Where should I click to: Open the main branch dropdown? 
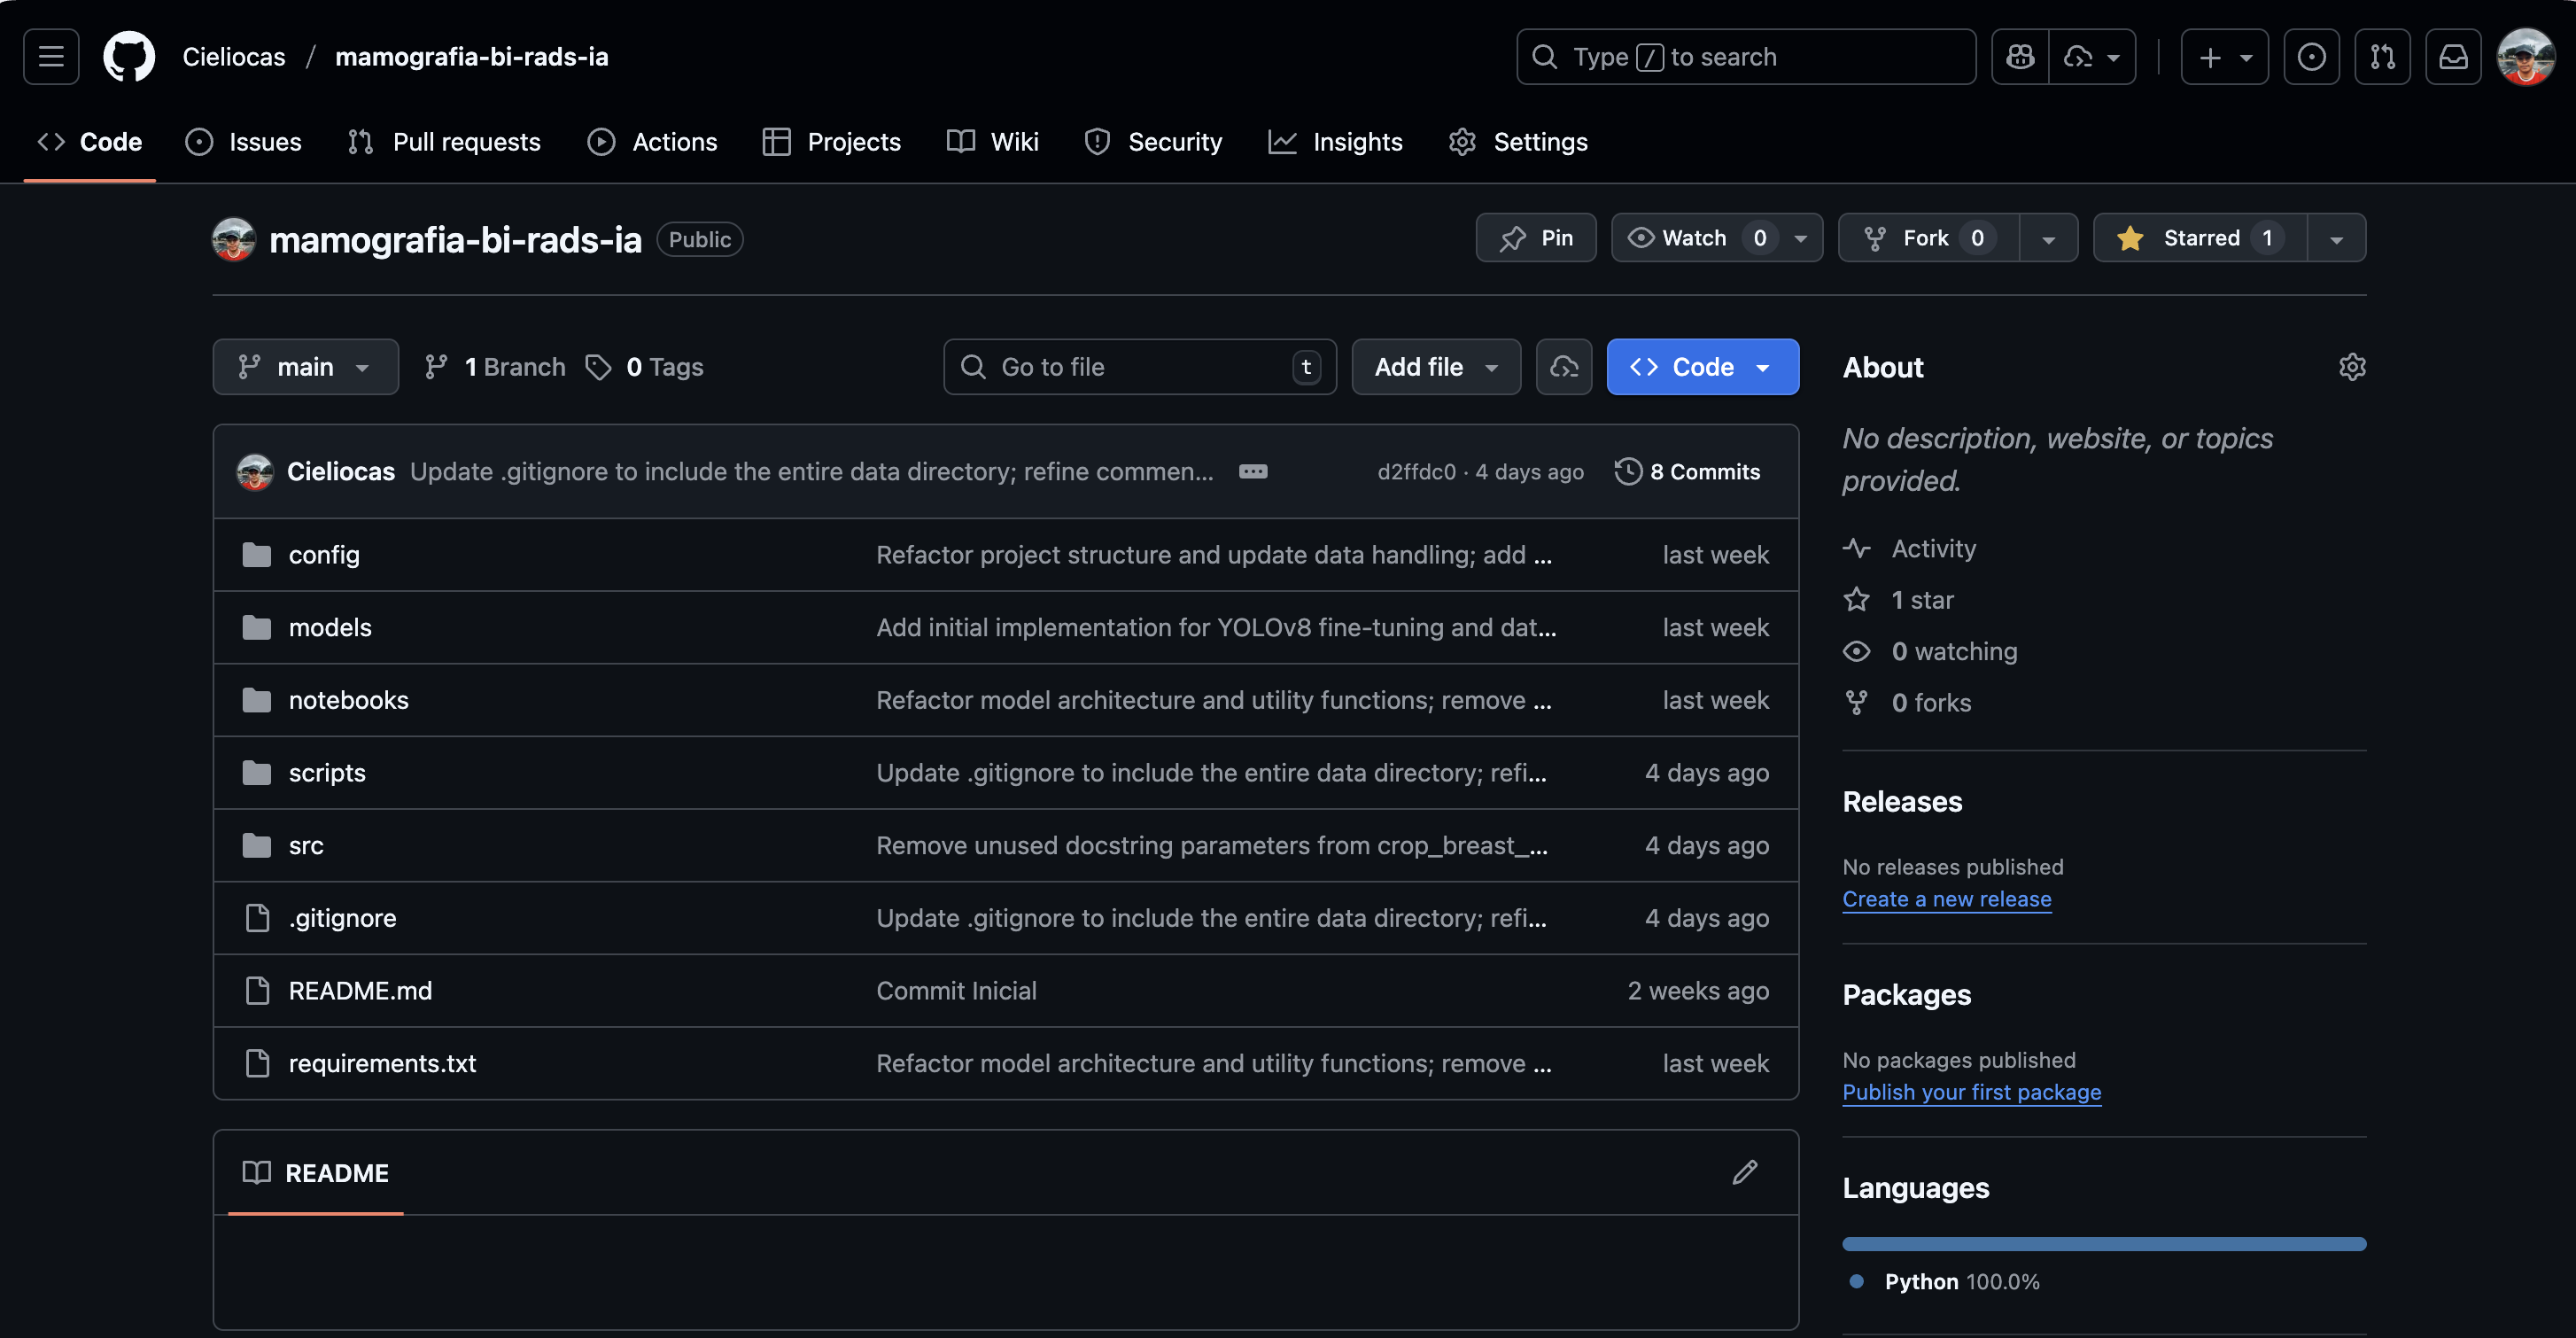[305, 367]
